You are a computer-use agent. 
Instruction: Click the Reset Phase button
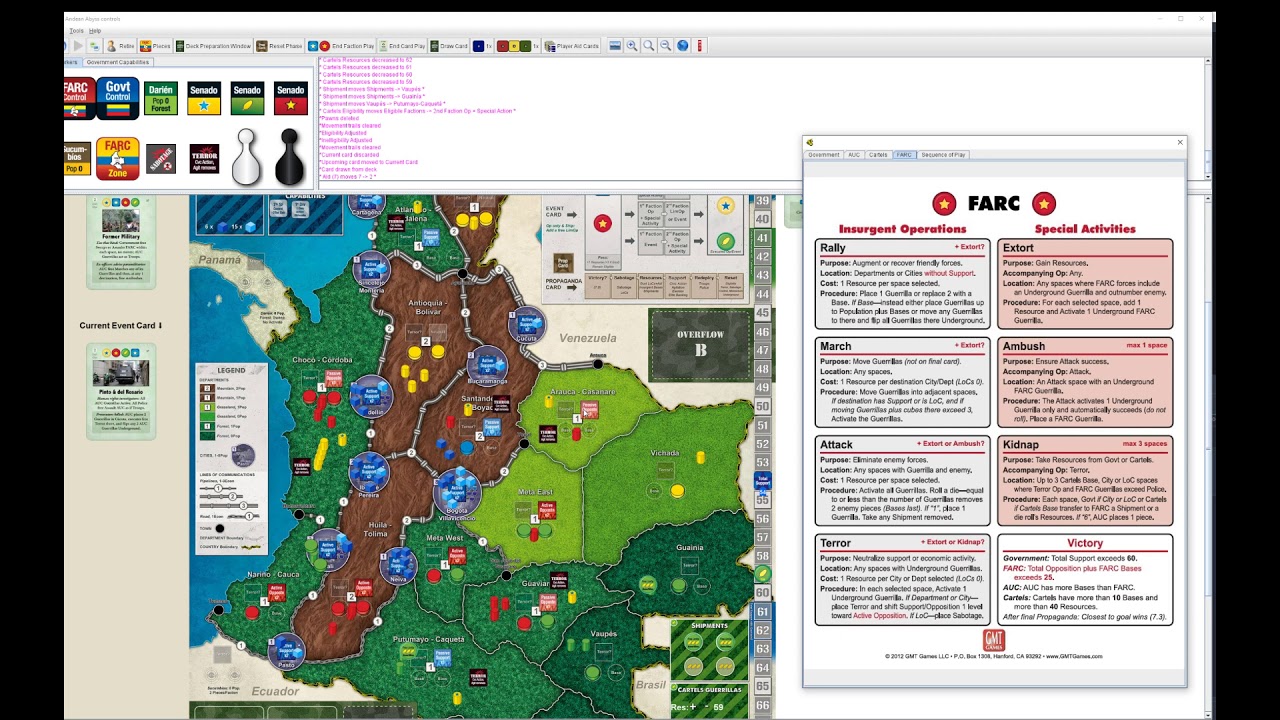pos(280,46)
